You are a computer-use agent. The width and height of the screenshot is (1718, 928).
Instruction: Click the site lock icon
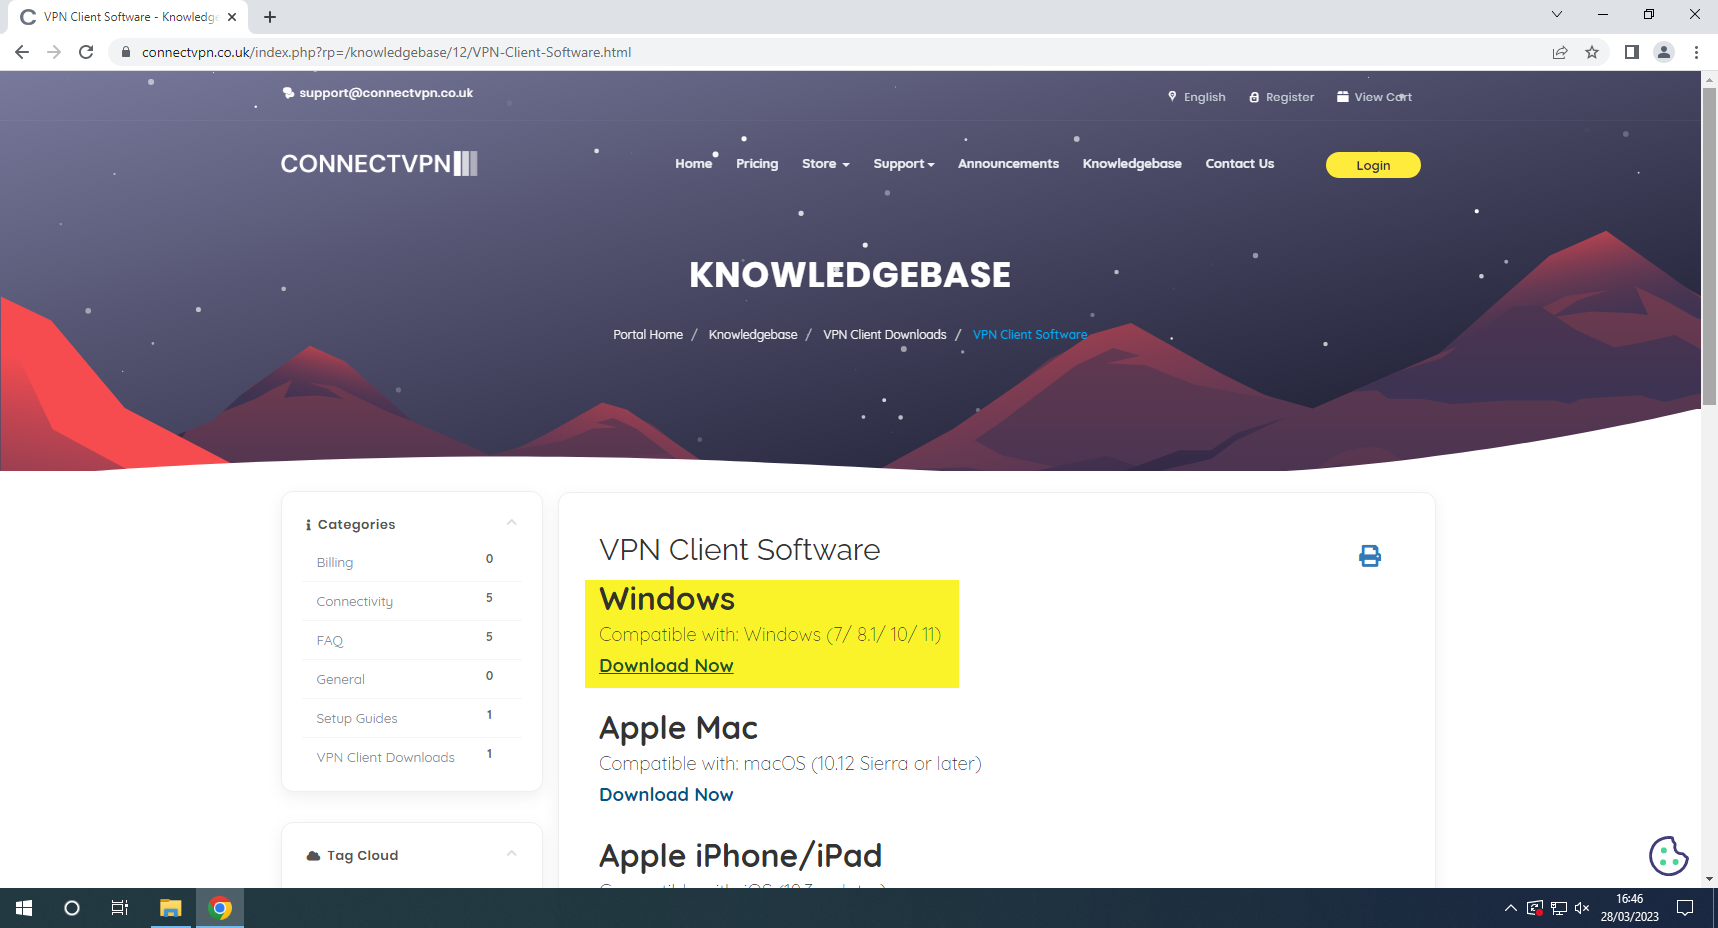pyautogui.click(x=126, y=52)
